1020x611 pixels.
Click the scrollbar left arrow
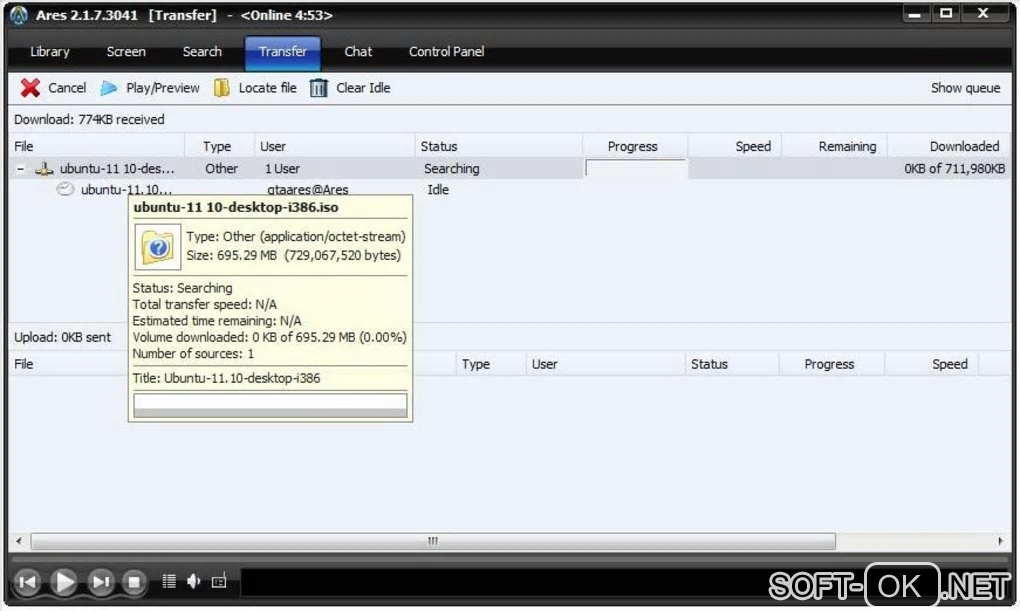click(x=19, y=541)
